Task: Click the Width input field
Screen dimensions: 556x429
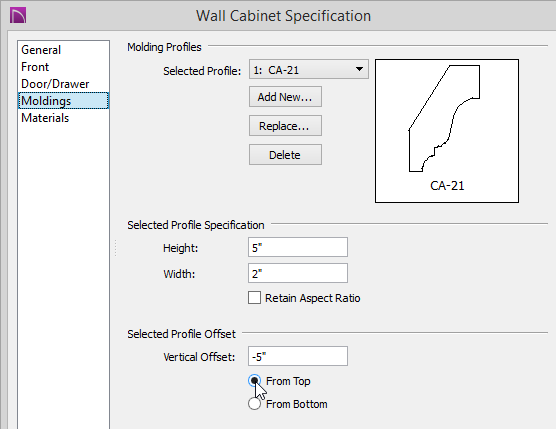Action: (298, 273)
